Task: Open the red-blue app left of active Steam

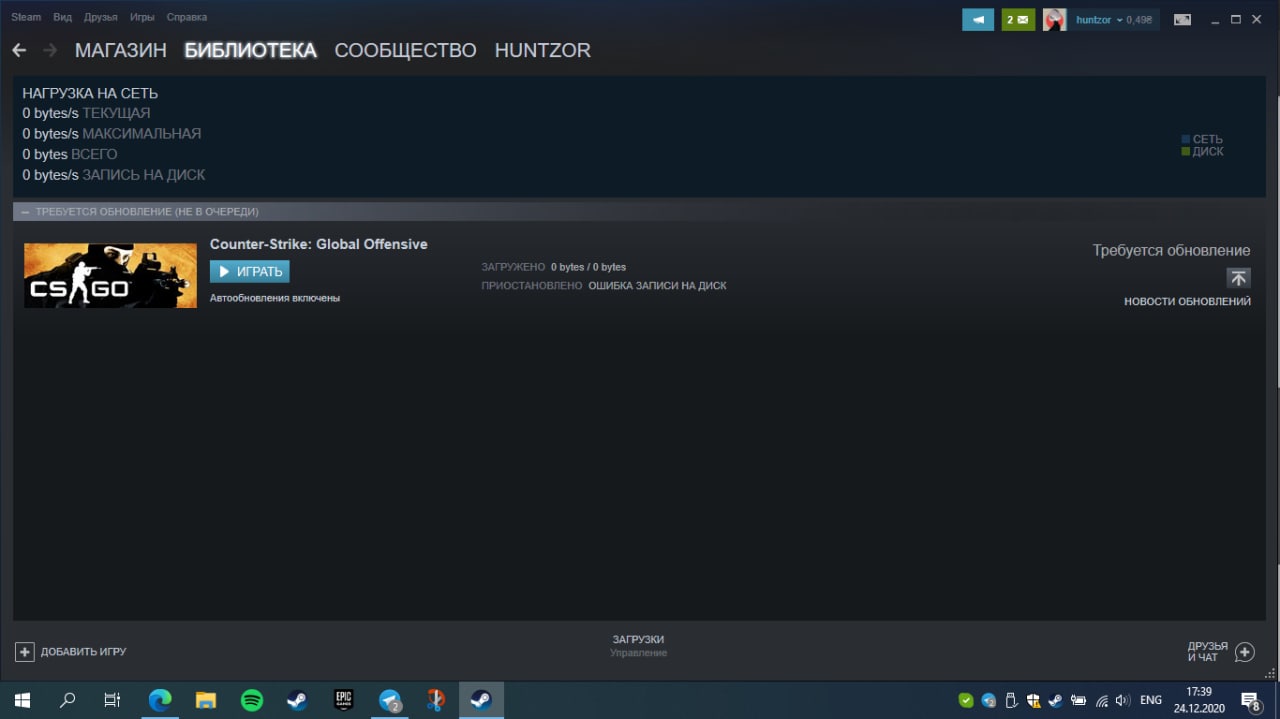Action: tap(436, 700)
